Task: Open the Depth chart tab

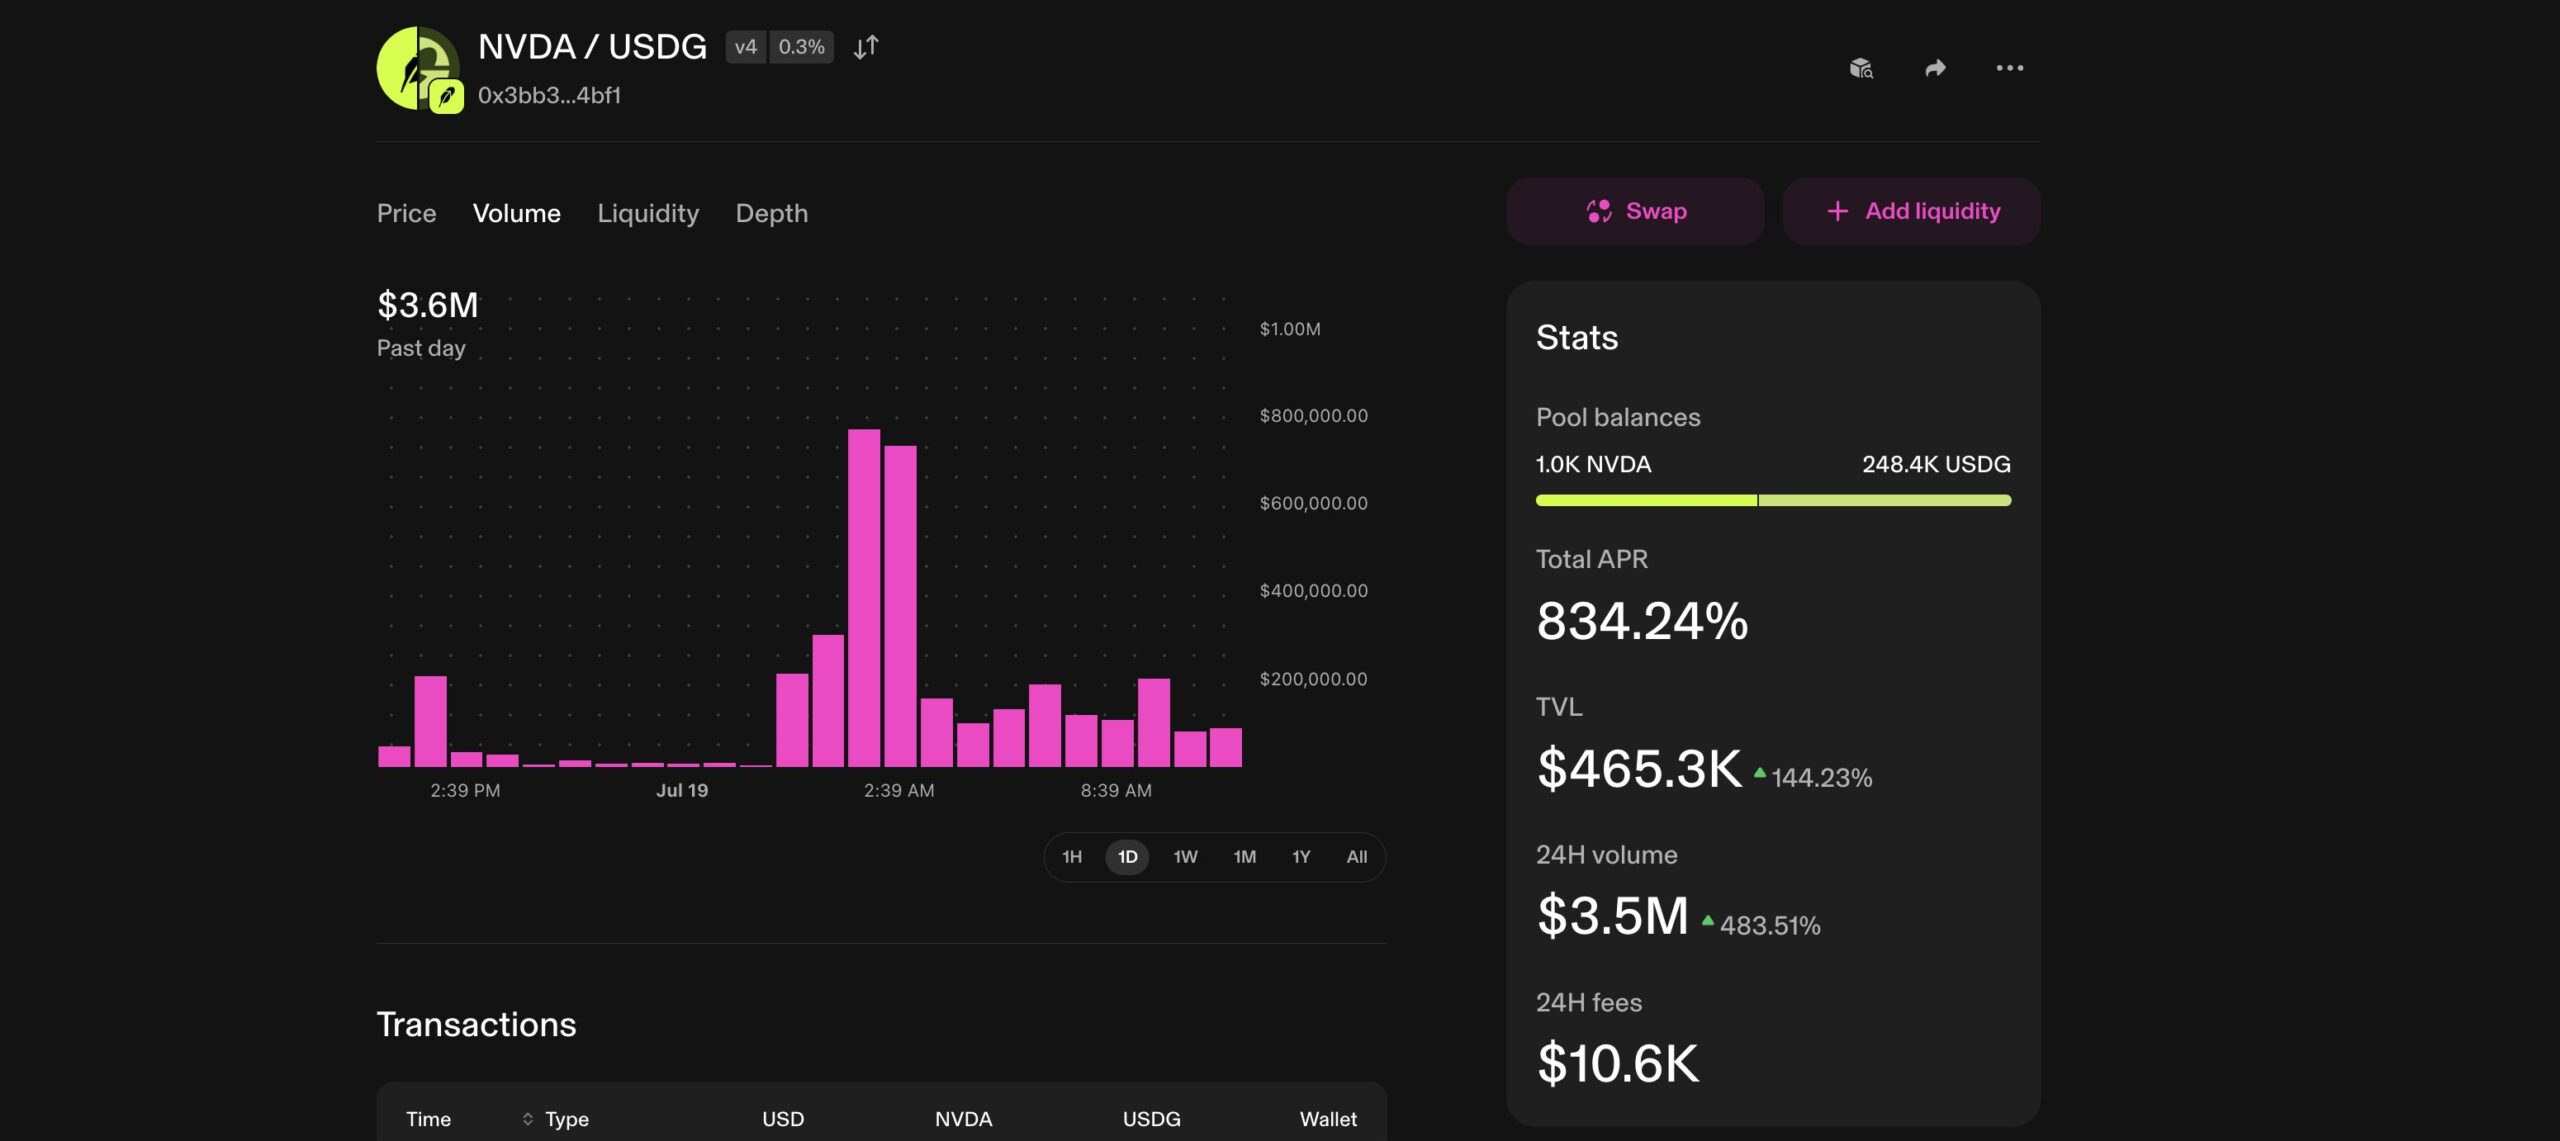Action: (771, 213)
